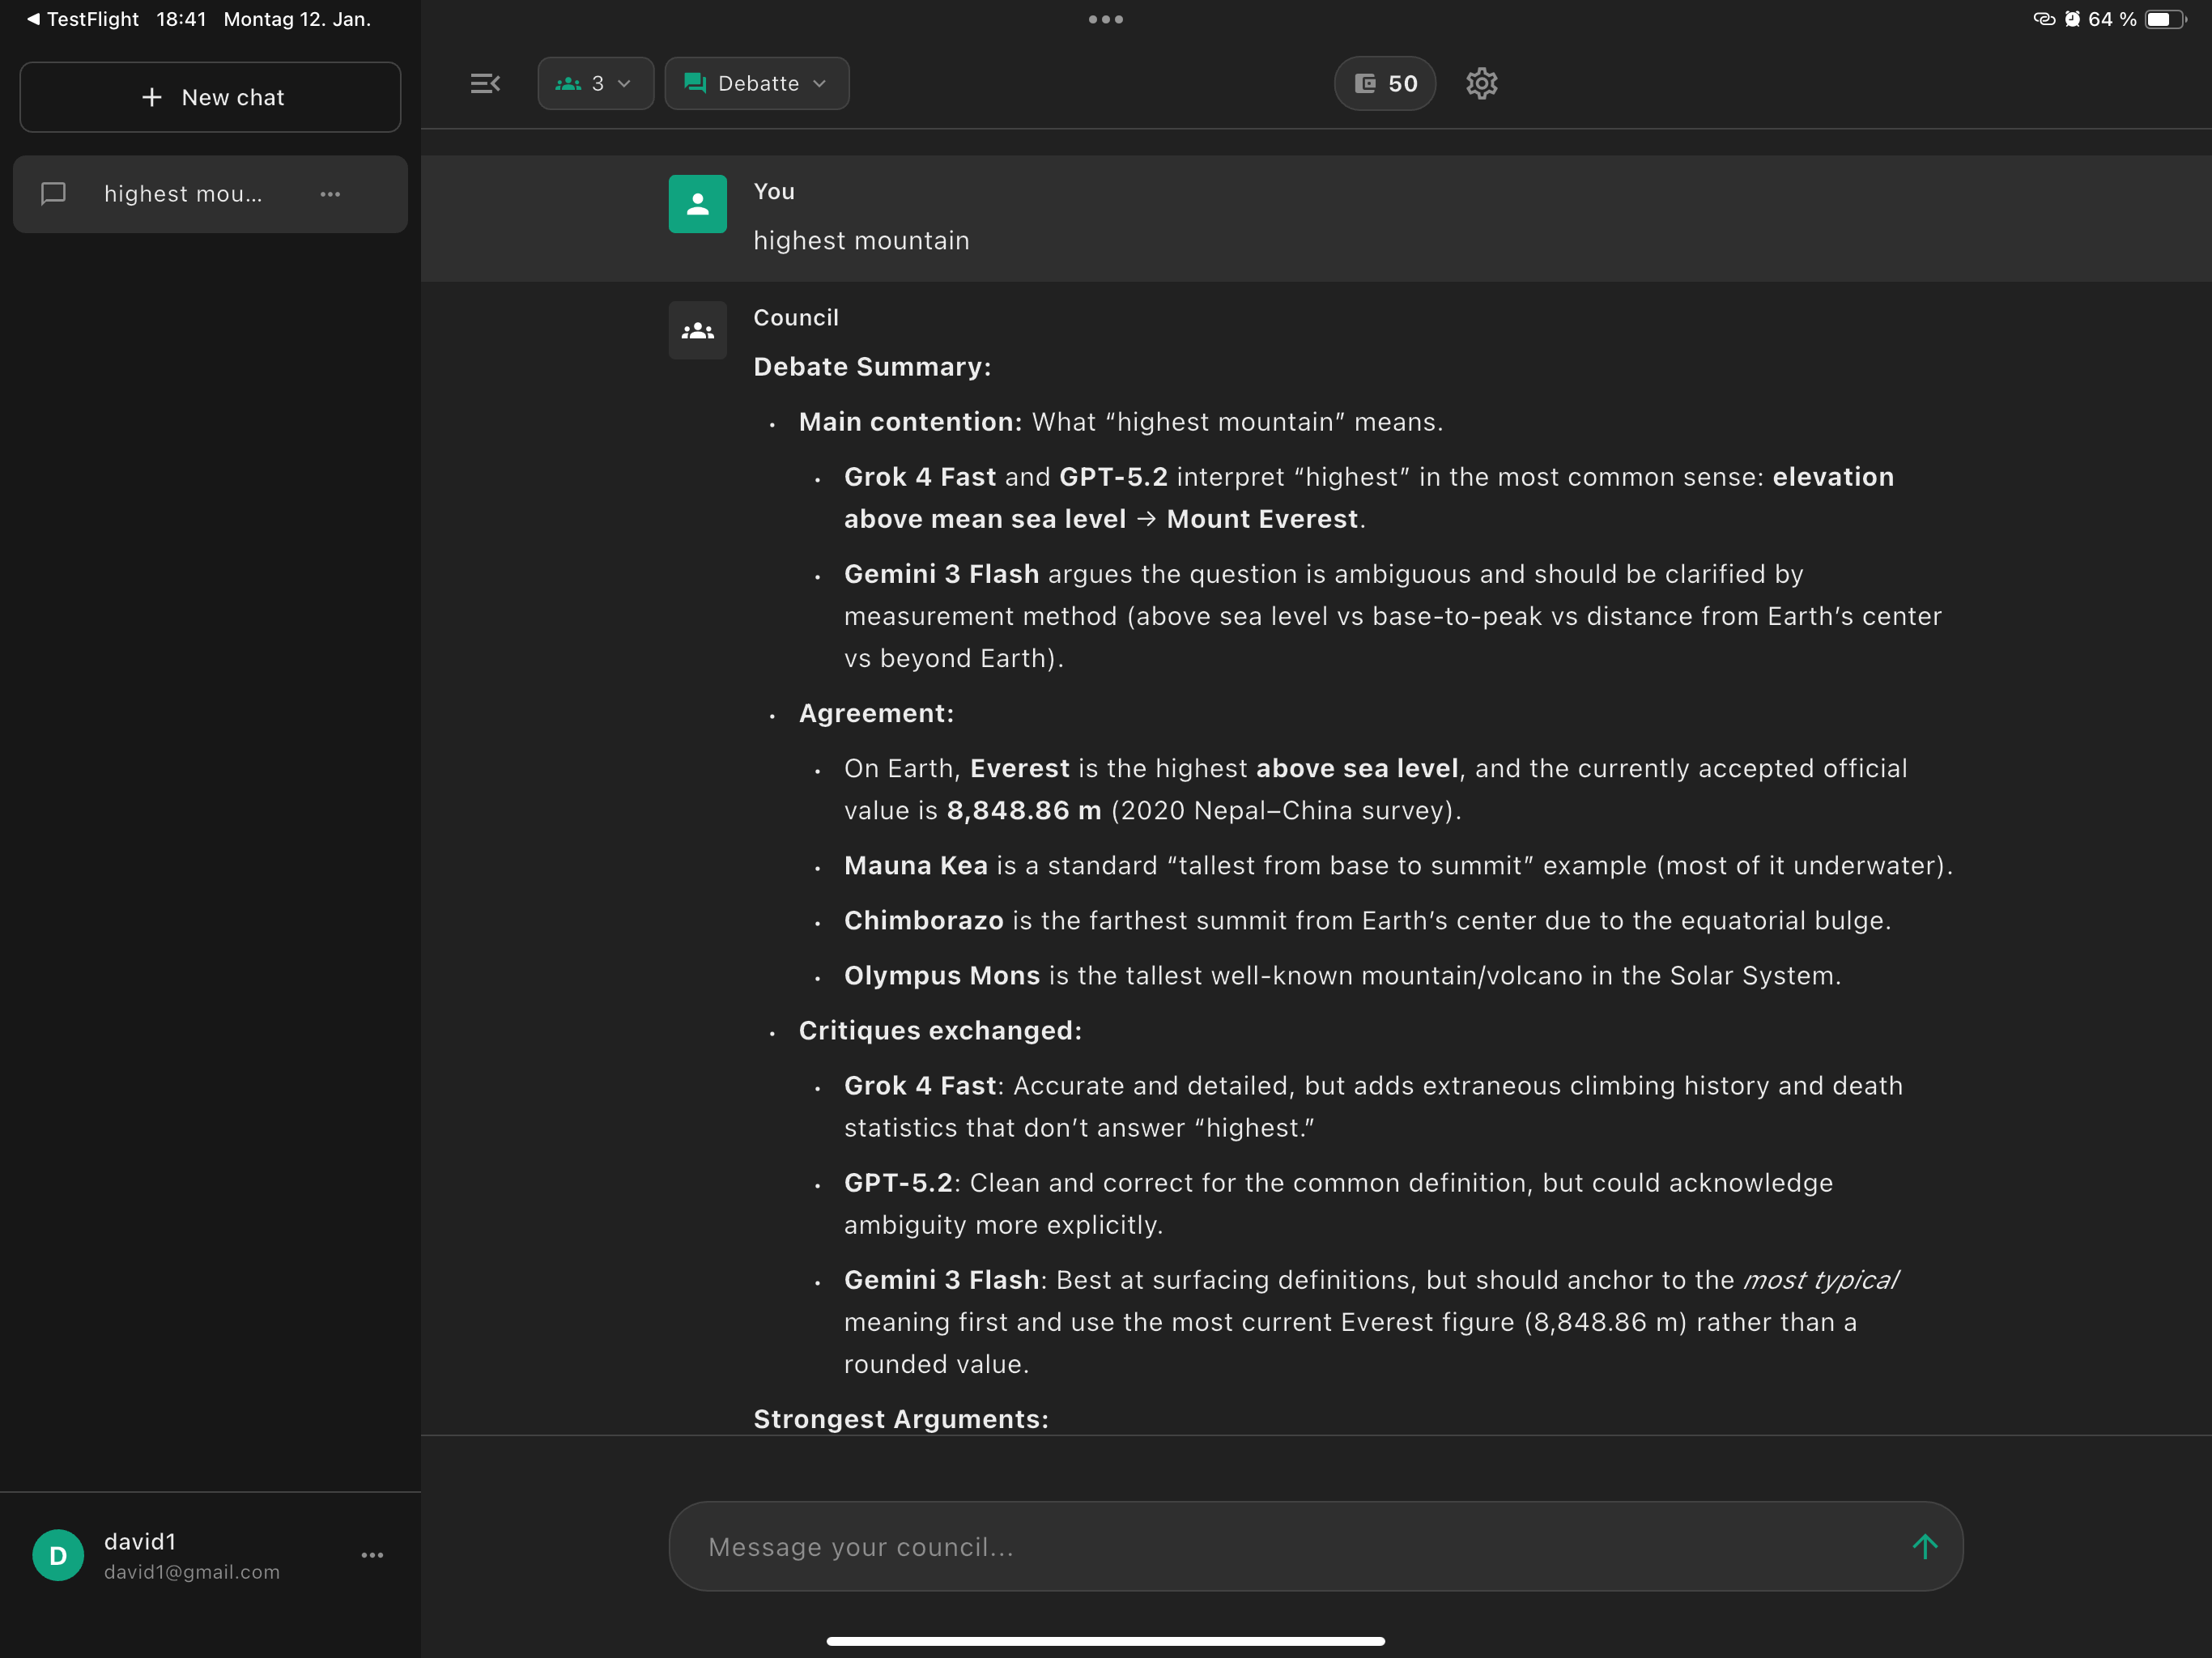Collapse the sidebar with the menu icon

[485, 83]
